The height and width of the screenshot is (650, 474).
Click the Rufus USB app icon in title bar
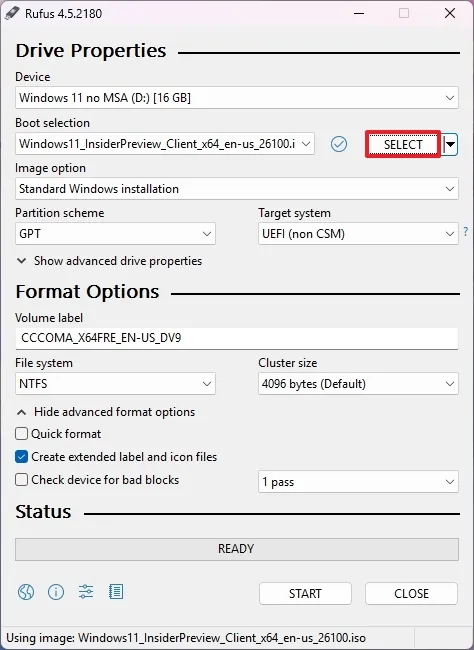[12, 13]
